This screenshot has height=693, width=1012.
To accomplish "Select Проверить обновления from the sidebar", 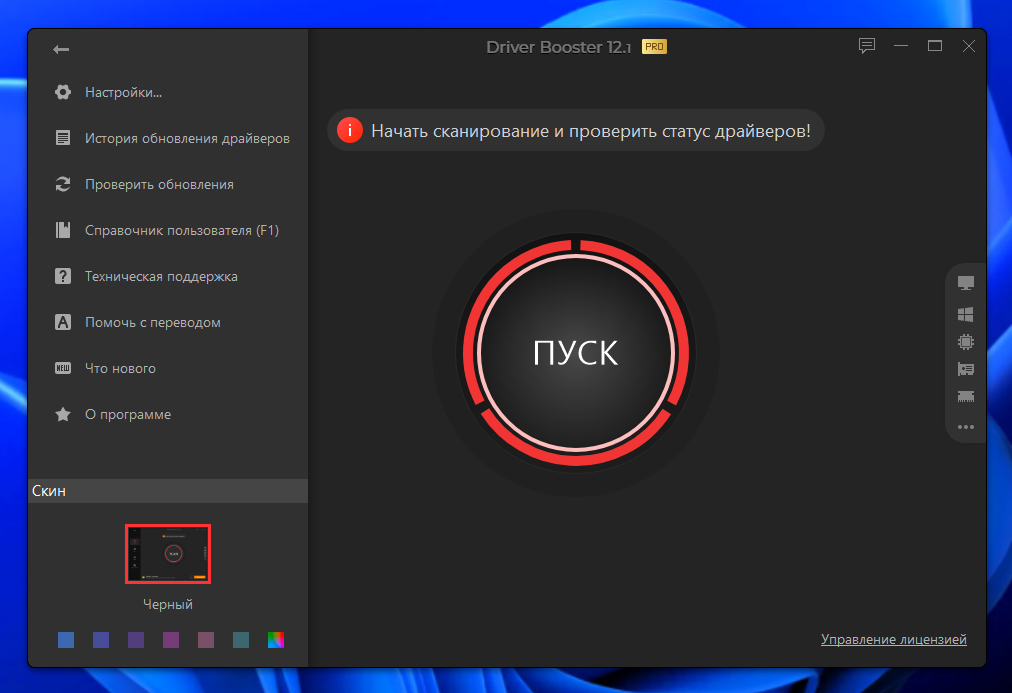I will 159,184.
